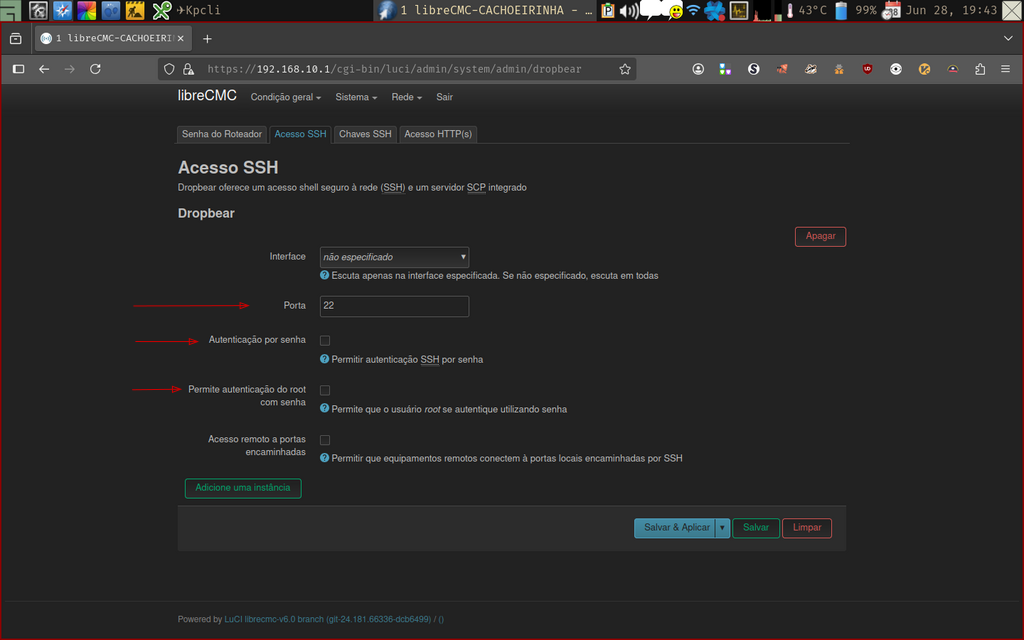Open the Interface dropdown
This screenshot has width=1024, height=640.
coord(394,257)
